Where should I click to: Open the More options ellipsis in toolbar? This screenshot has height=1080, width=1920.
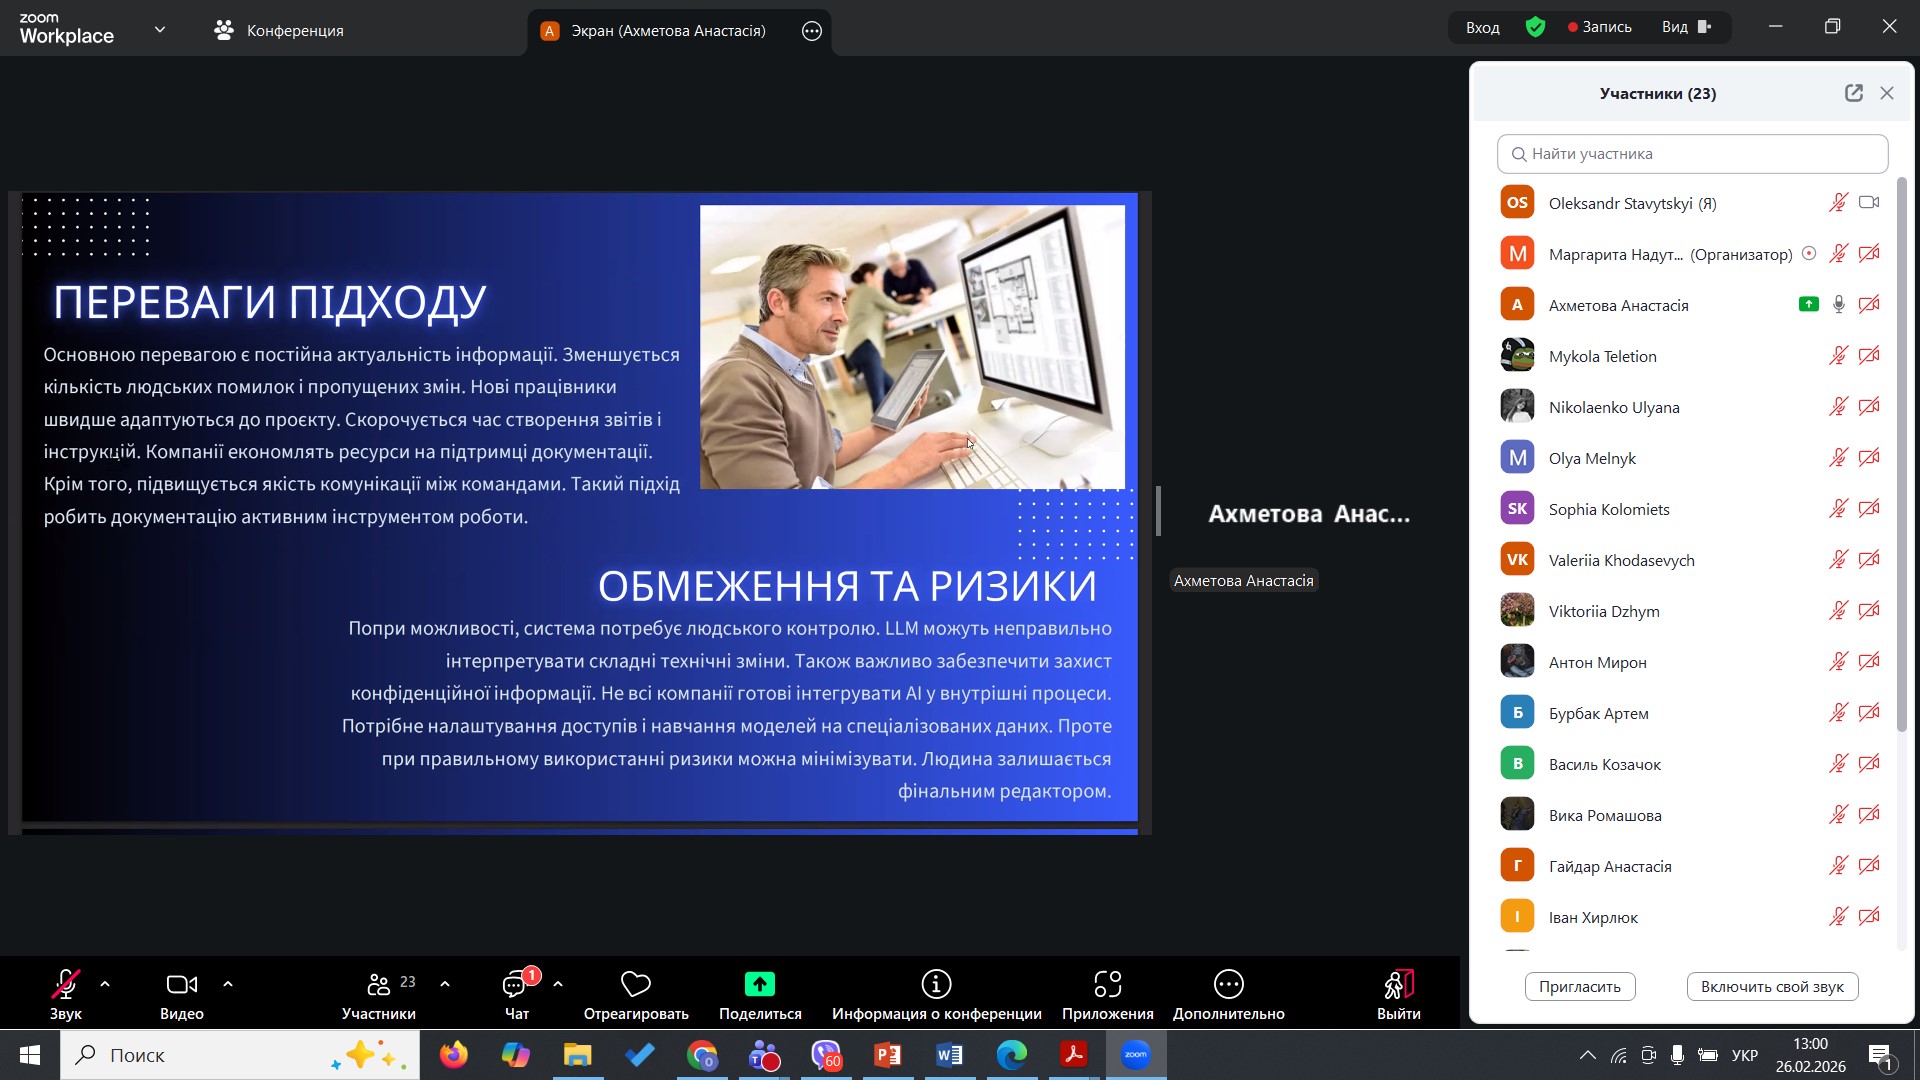[1228, 985]
